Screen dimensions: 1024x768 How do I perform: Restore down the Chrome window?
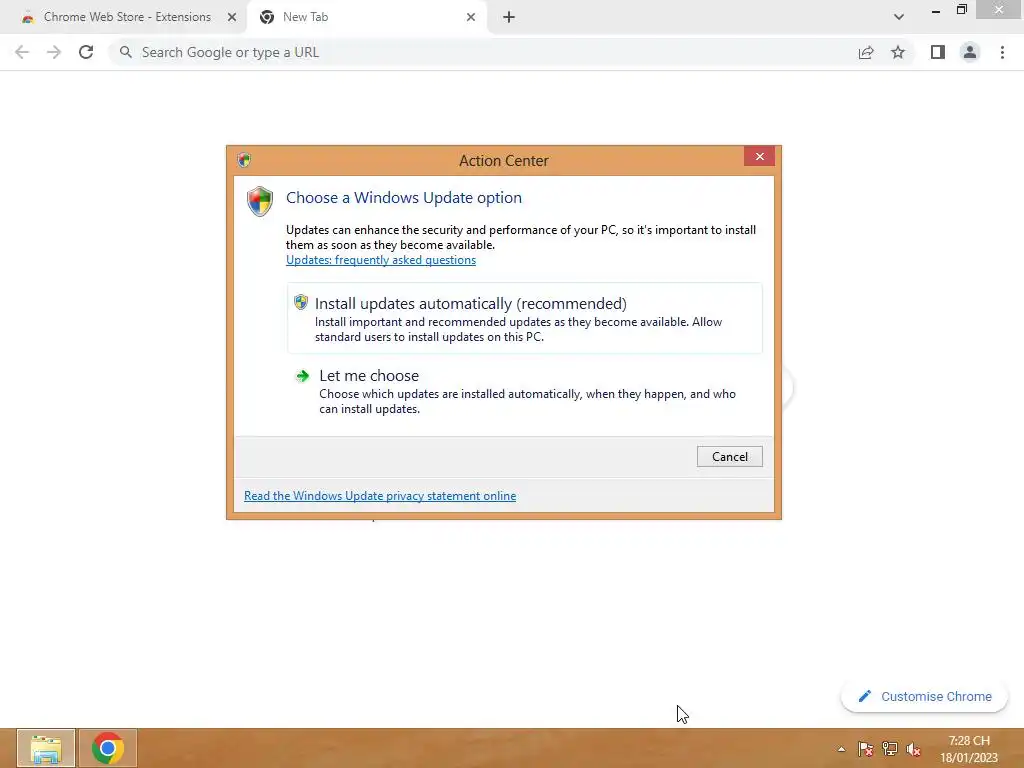[x=961, y=10]
